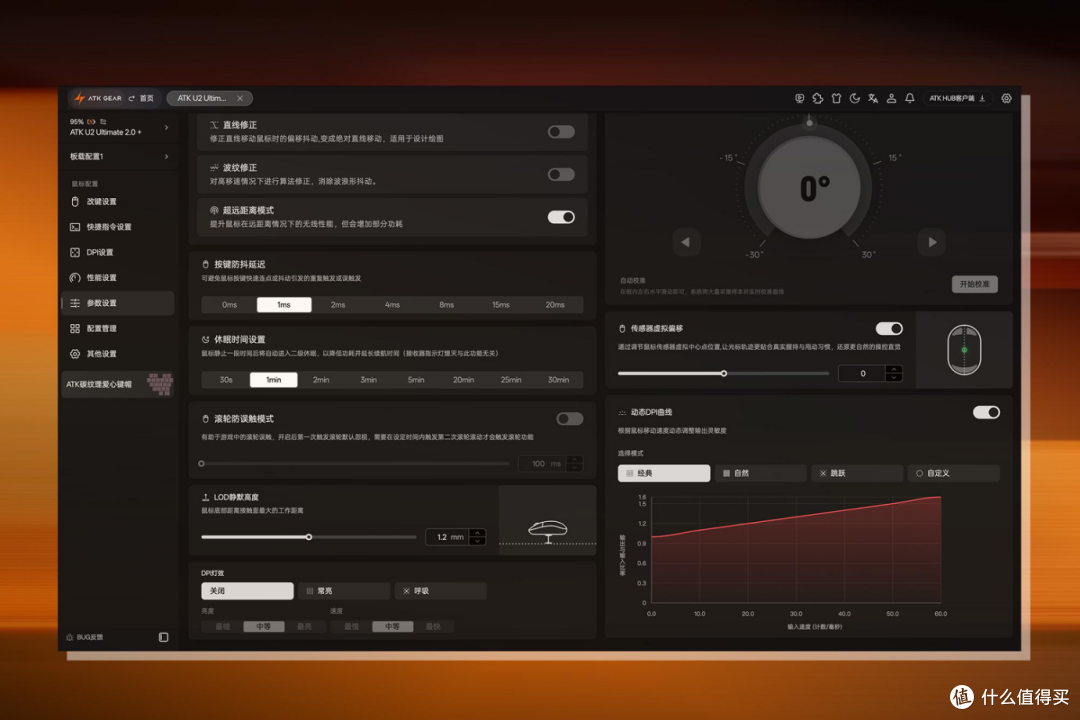Click the sensor offset value field
Screen dimensions: 1080x720
click(863, 373)
